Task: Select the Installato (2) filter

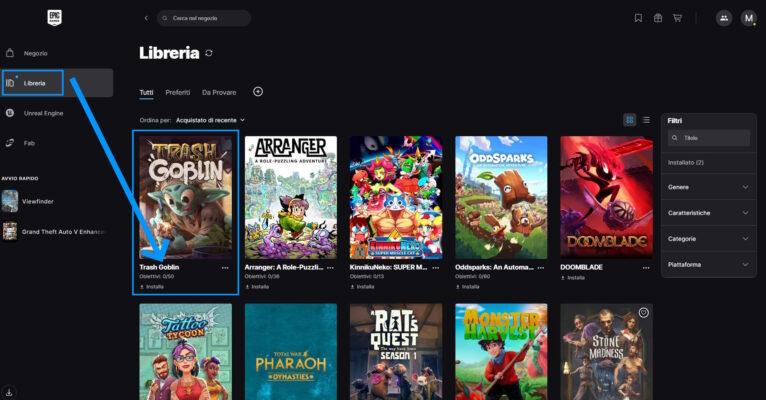Action: (x=686, y=163)
